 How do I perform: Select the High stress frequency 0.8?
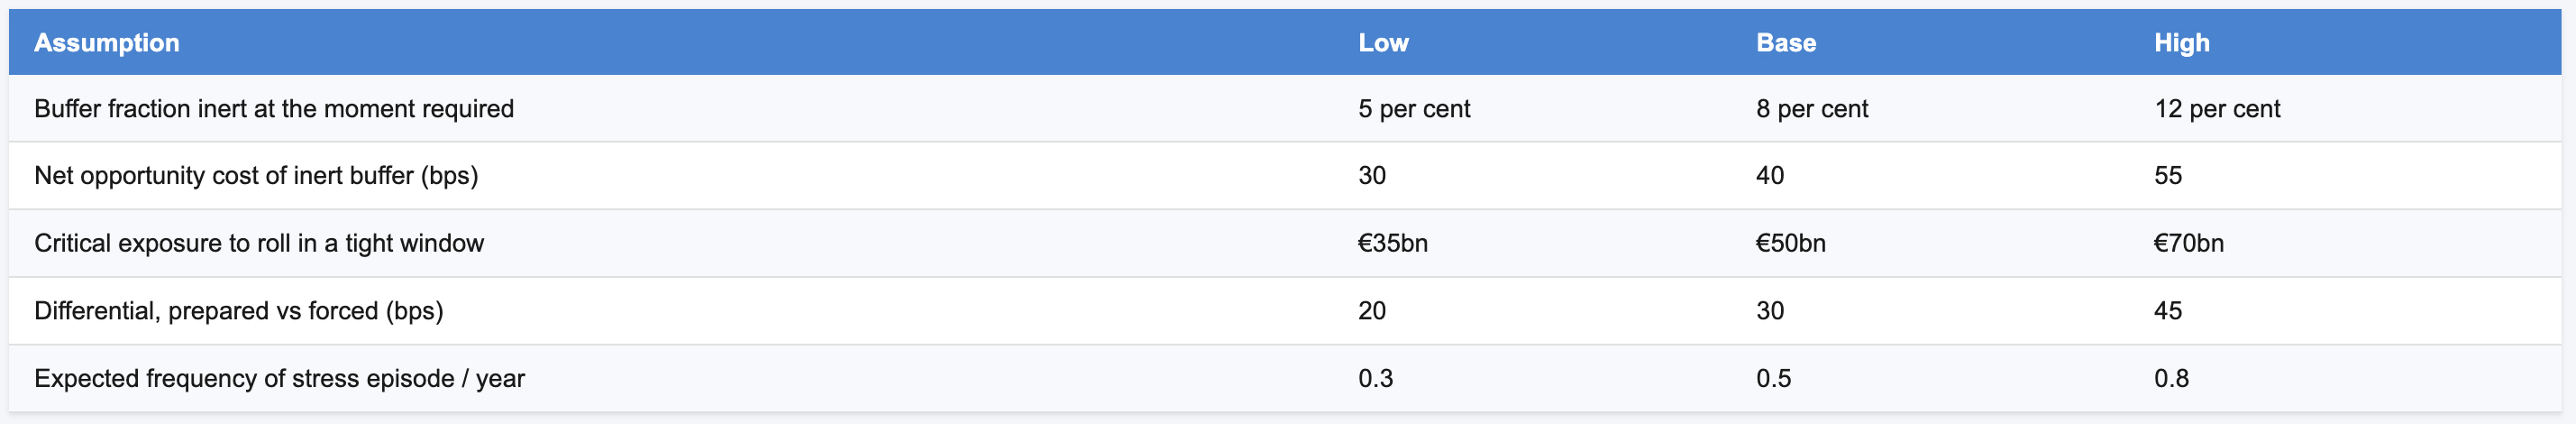point(2172,379)
